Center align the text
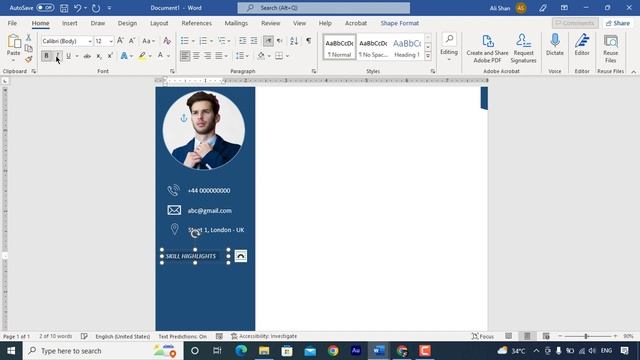This screenshot has width=640, height=360. 196,56
